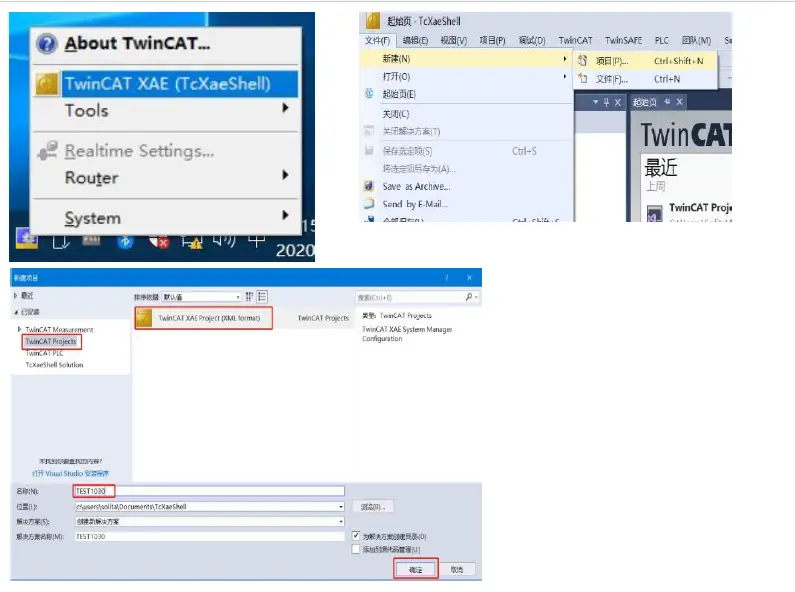795x592 pixels.
Task: Click the confirm button in the new project dialog
Action: click(416, 569)
